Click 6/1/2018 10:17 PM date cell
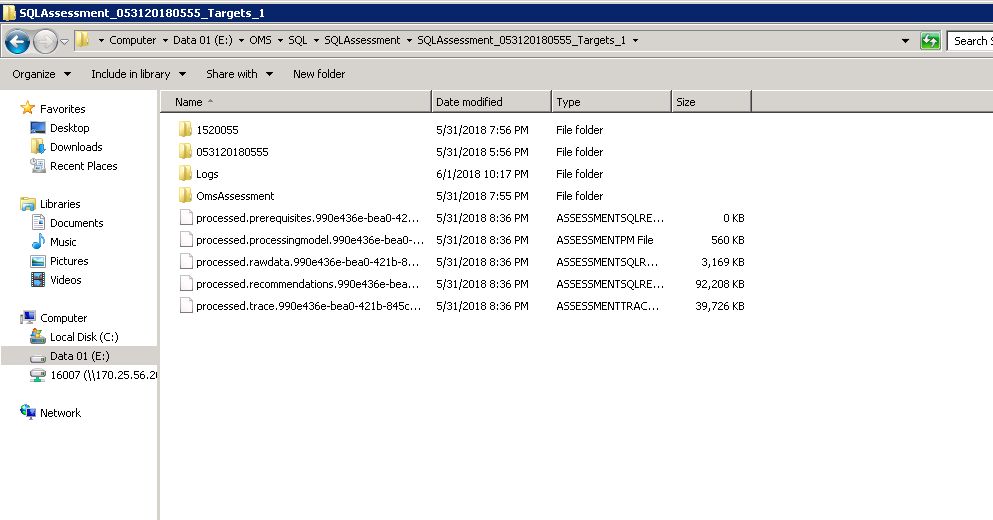 pyautogui.click(x=483, y=174)
